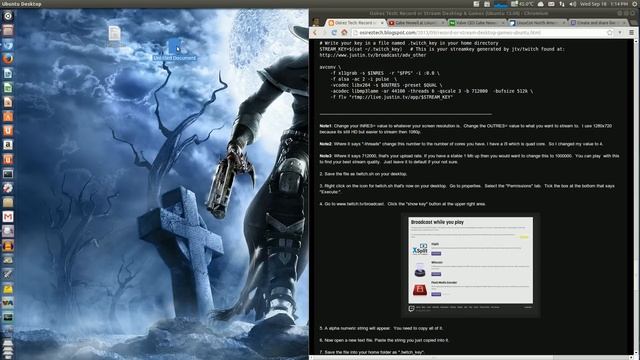Image resolution: width=640 pixels, height=360 pixels.
Task: Click the Note2 paragraph about threads
Action: pos(461,144)
